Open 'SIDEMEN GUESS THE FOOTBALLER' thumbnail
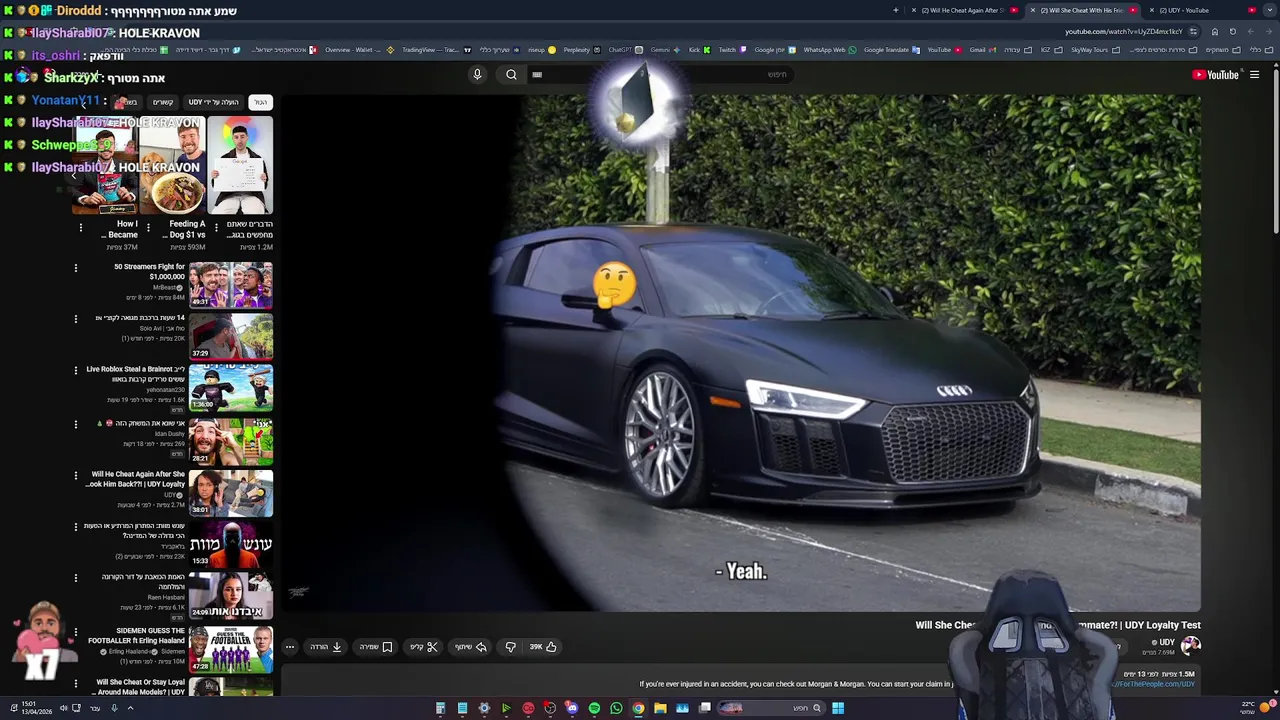The image size is (1280, 720). [231, 648]
